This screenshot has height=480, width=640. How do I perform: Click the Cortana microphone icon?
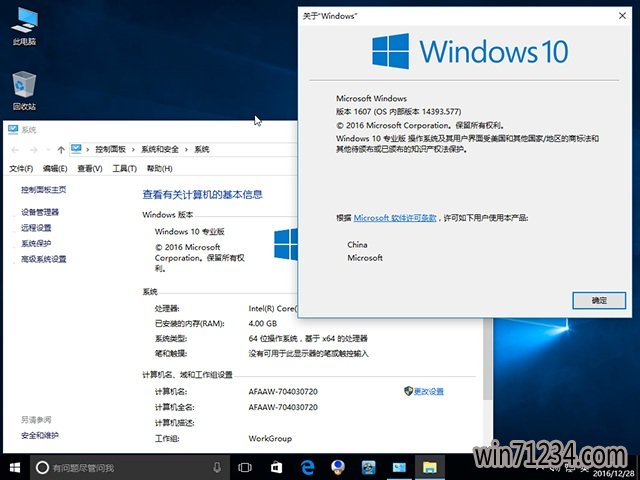(x=217, y=467)
